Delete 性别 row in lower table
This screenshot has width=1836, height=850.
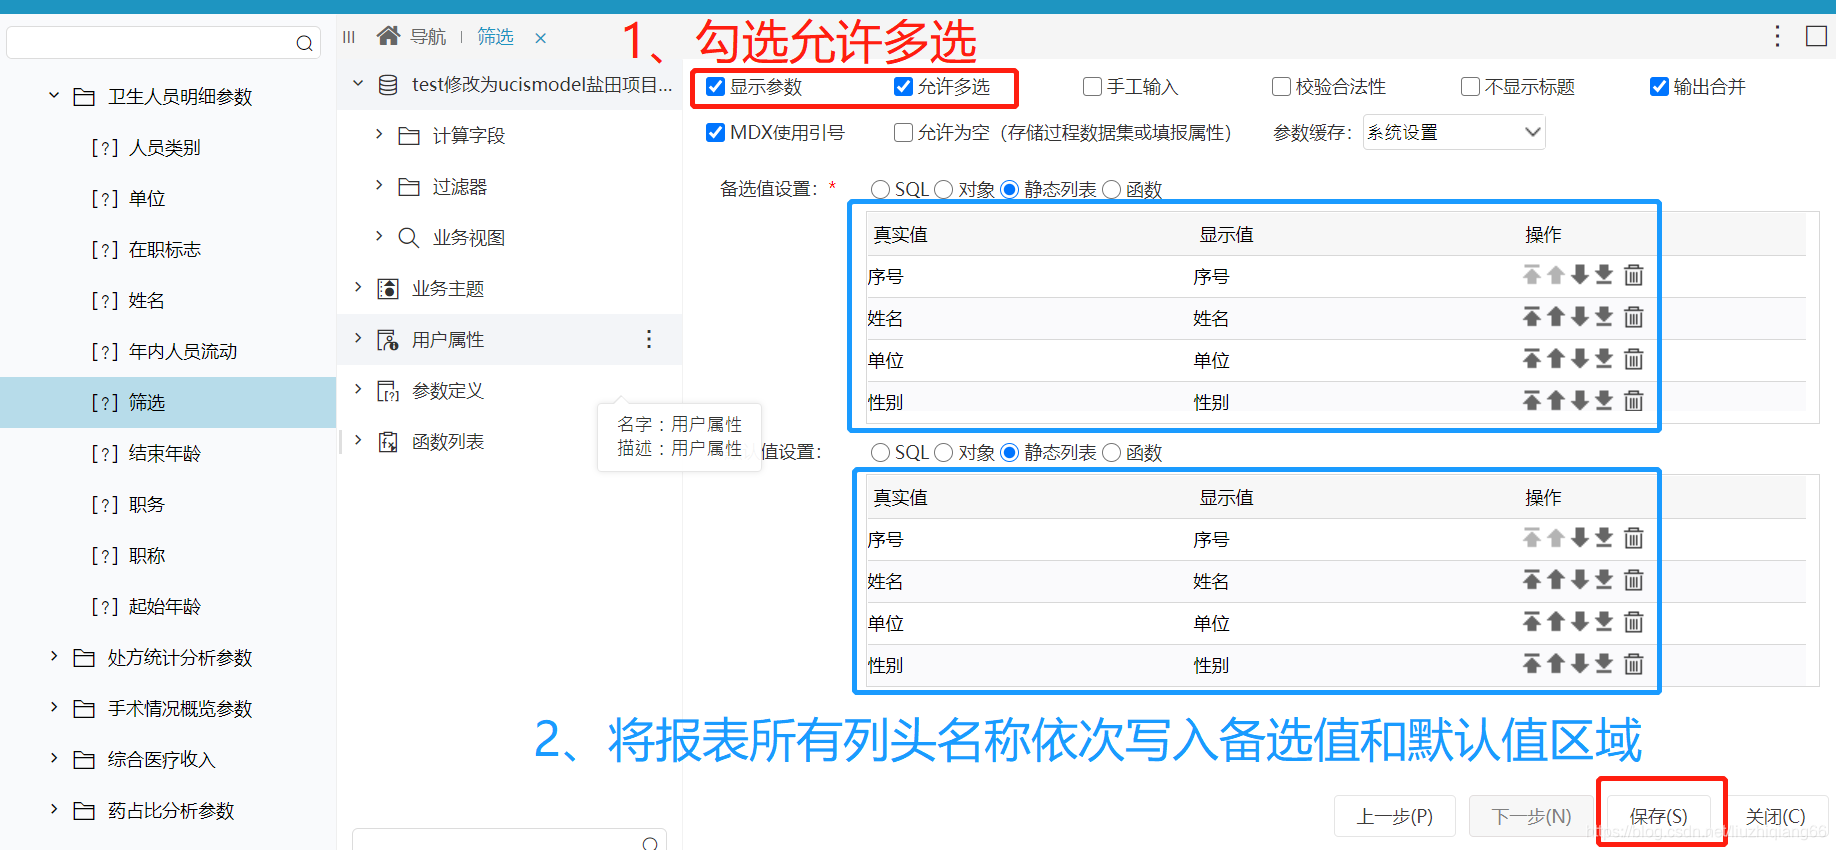1634,664
